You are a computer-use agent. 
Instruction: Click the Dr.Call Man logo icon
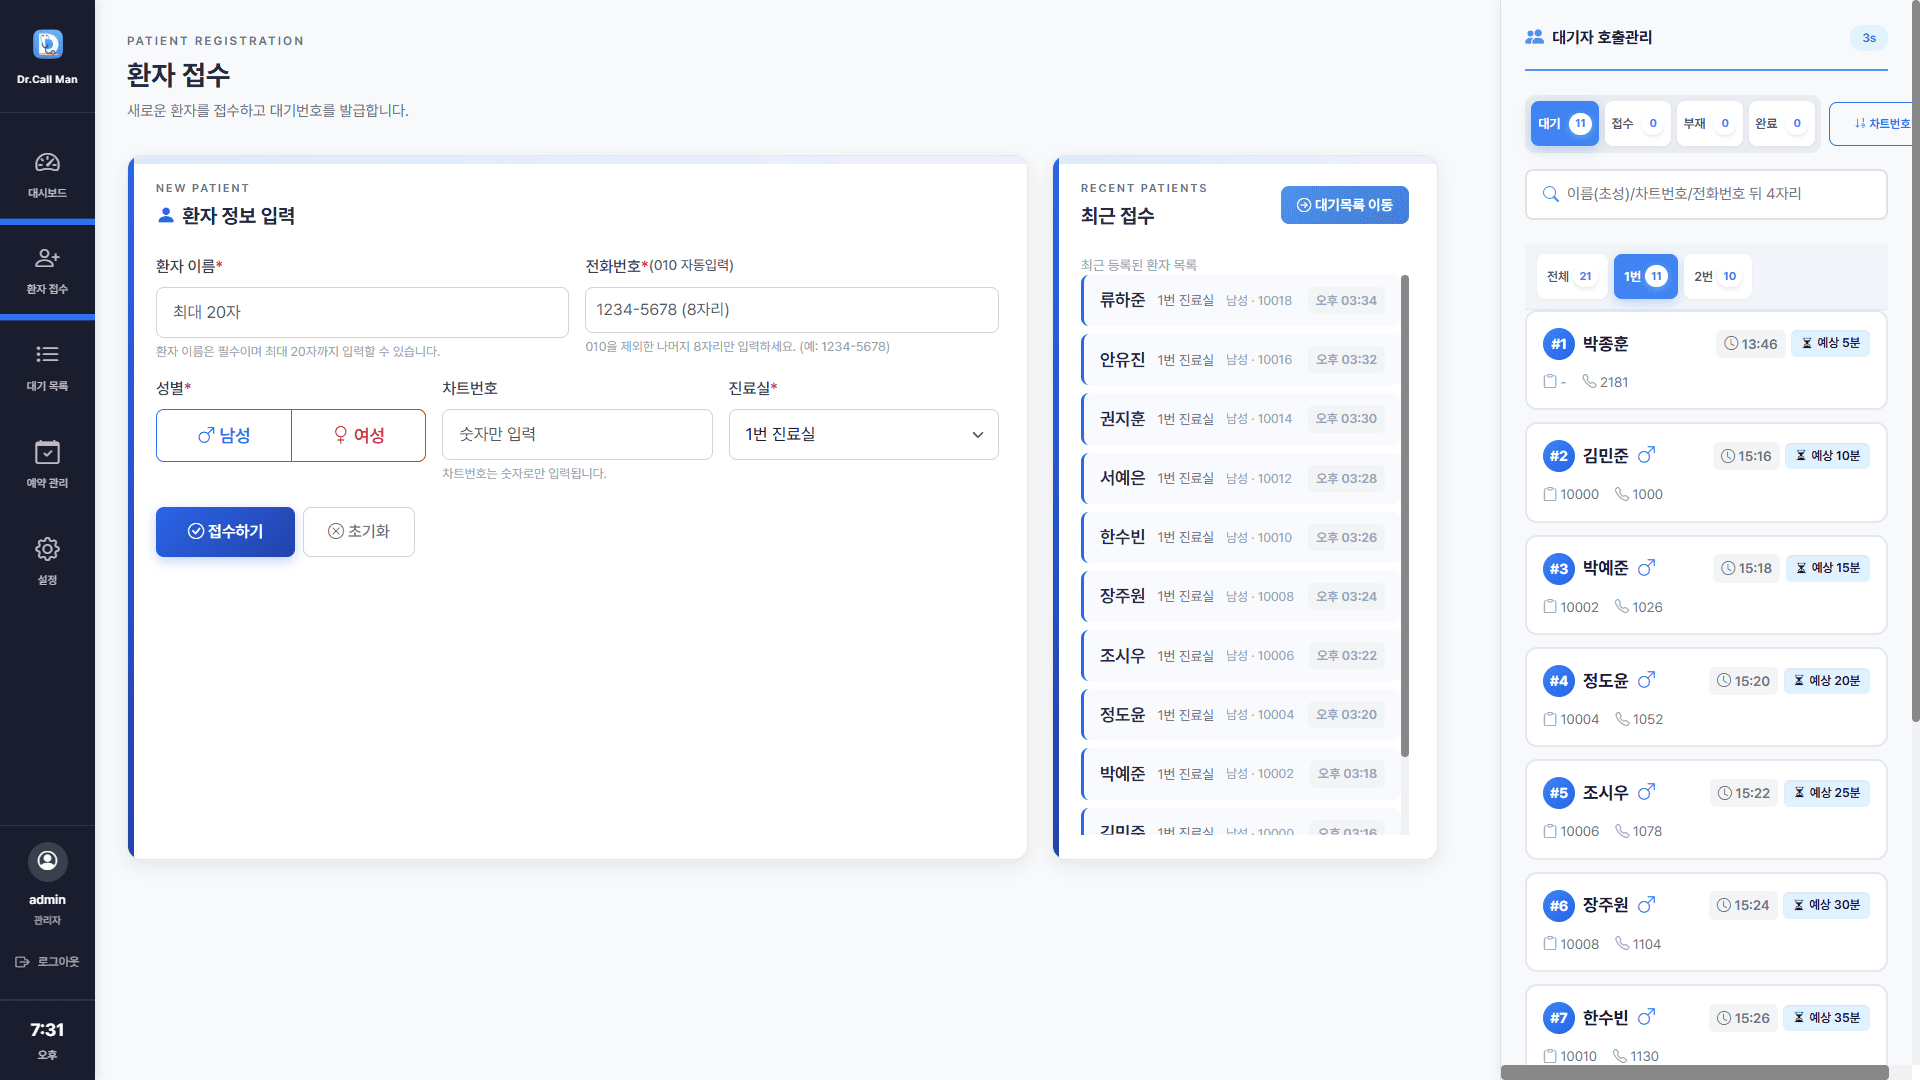47,44
